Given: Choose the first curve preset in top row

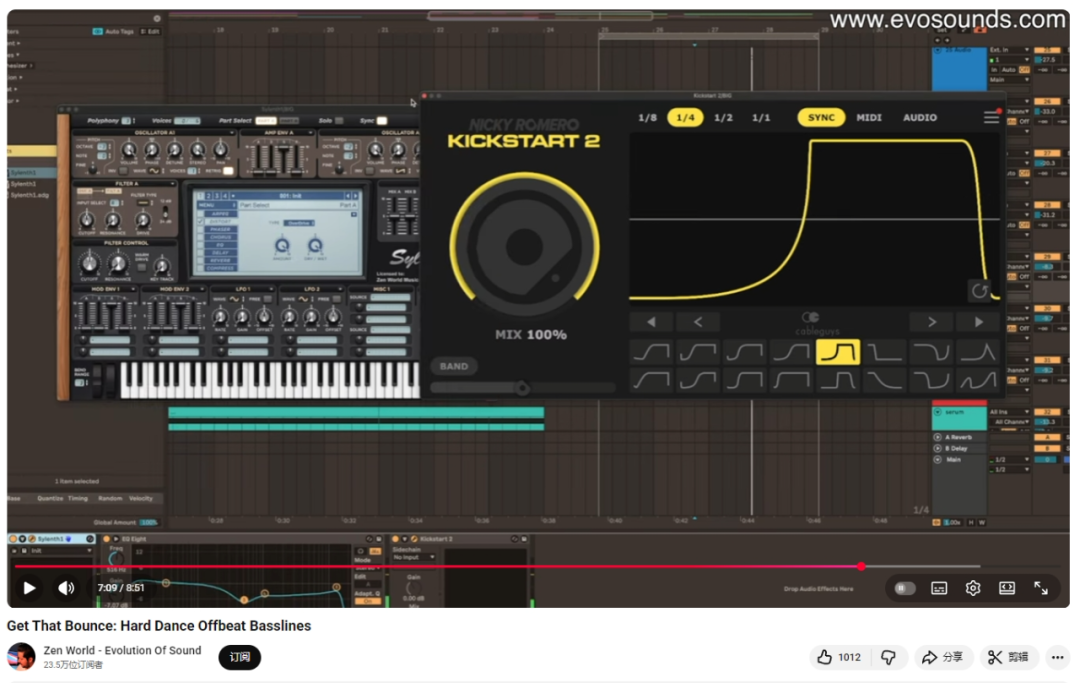Looking at the screenshot, I should point(651,353).
